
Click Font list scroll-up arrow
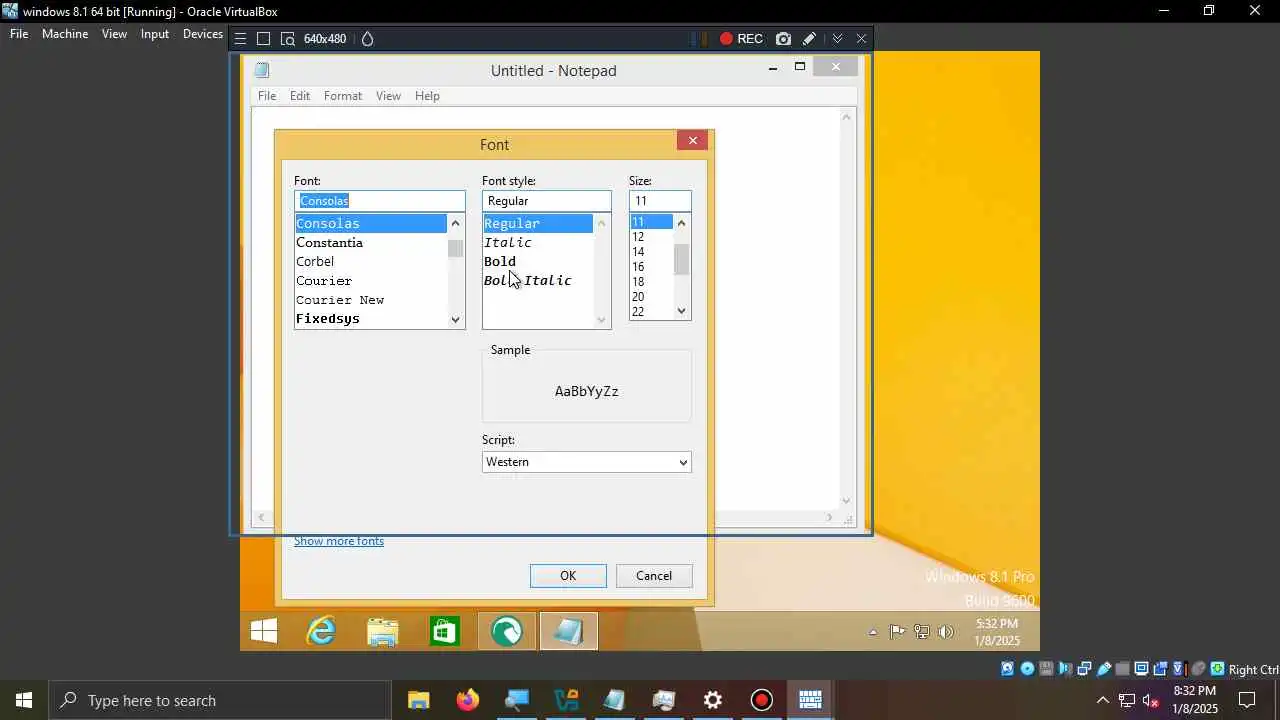tap(456, 223)
